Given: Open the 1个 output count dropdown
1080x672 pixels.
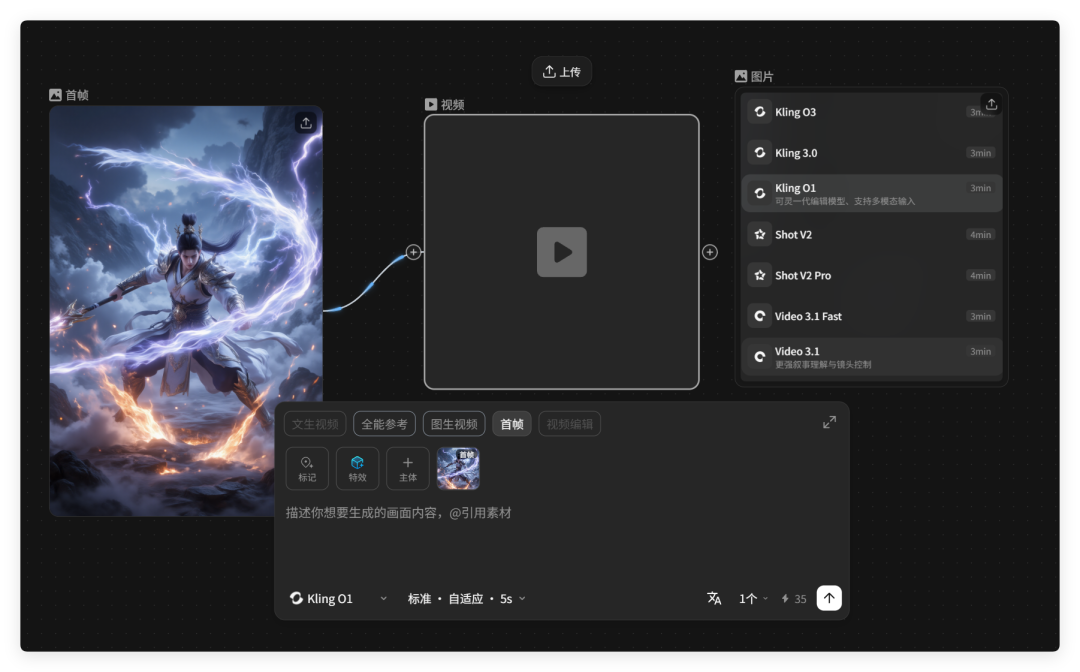Looking at the screenshot, I should click(x=753, y=598).
